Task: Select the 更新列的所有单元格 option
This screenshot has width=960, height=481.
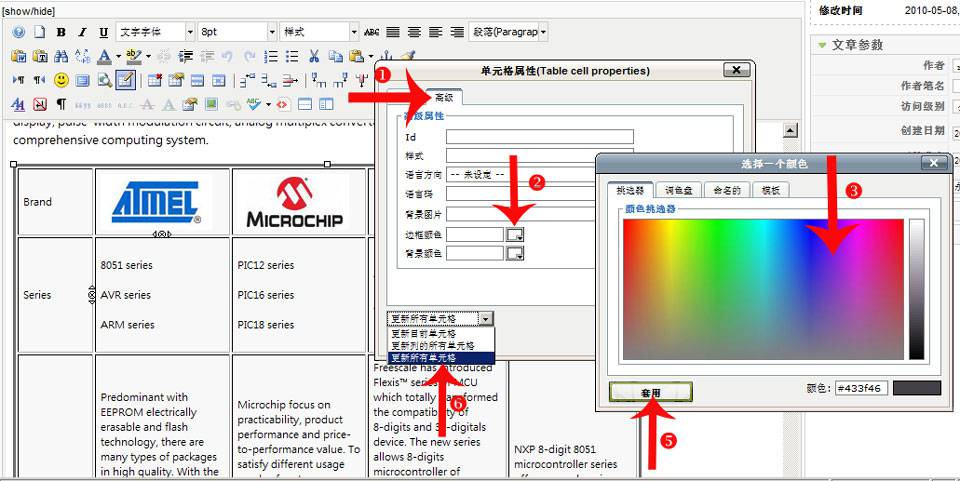Action: click(x=441, y=346)
